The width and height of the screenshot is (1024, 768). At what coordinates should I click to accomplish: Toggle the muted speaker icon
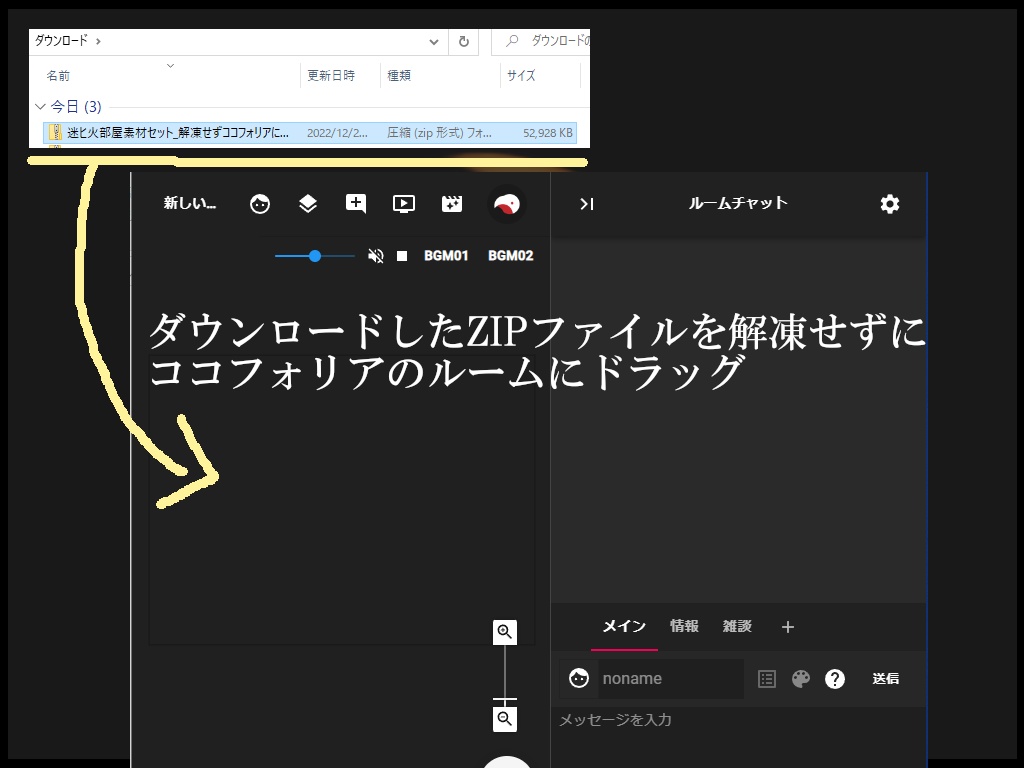tap(376, 256)
